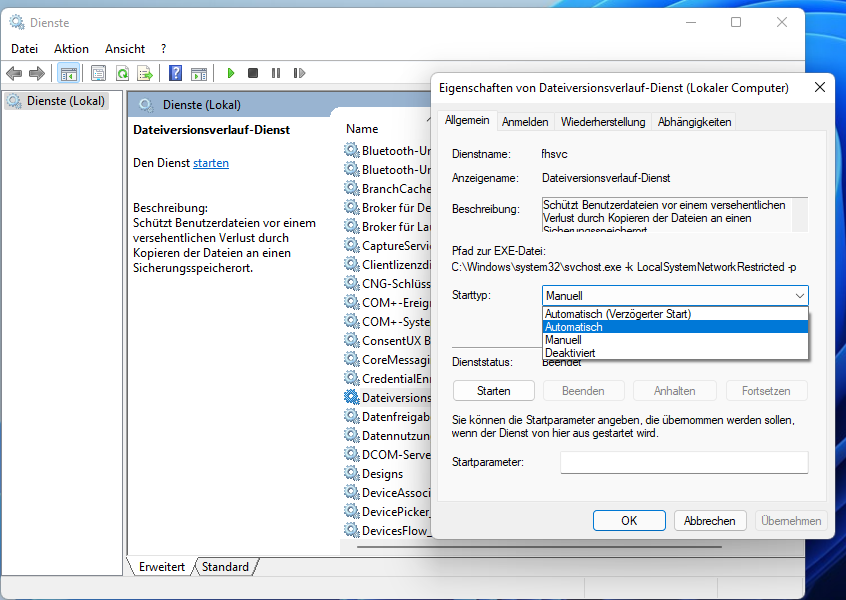Select the CredentialEnr service row
Screen dimensions: 846x600
coord(387,379)
